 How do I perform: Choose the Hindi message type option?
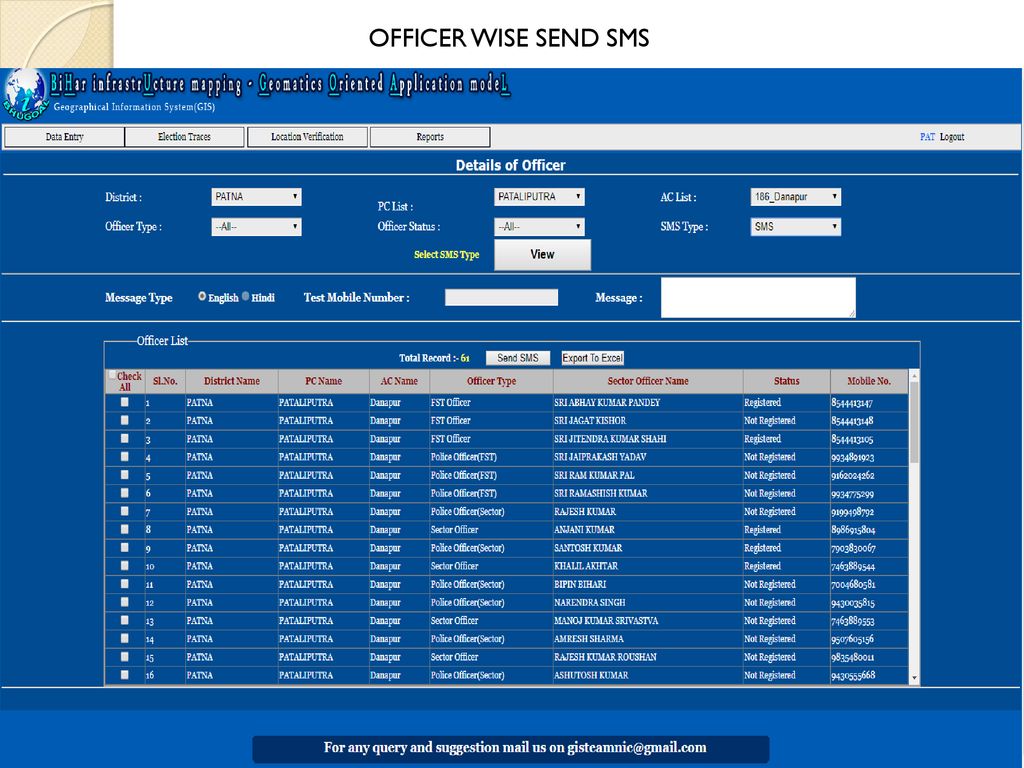pyautogui.click(x=246, y=297)
